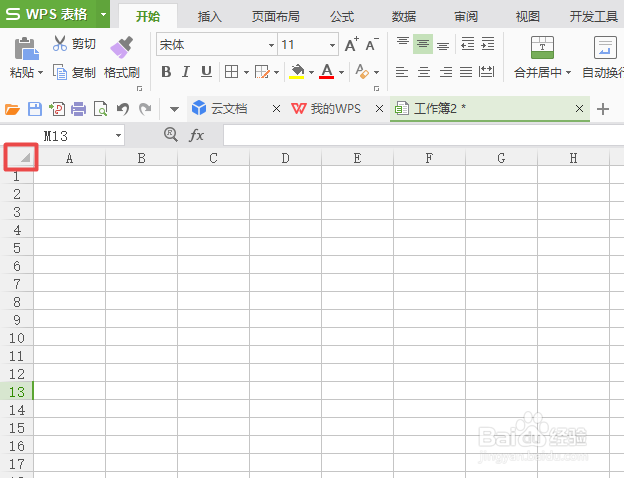Toggle italic formatting
This screenshot has width=624, height=478.
pyautogui.click(x=185, y=72)
